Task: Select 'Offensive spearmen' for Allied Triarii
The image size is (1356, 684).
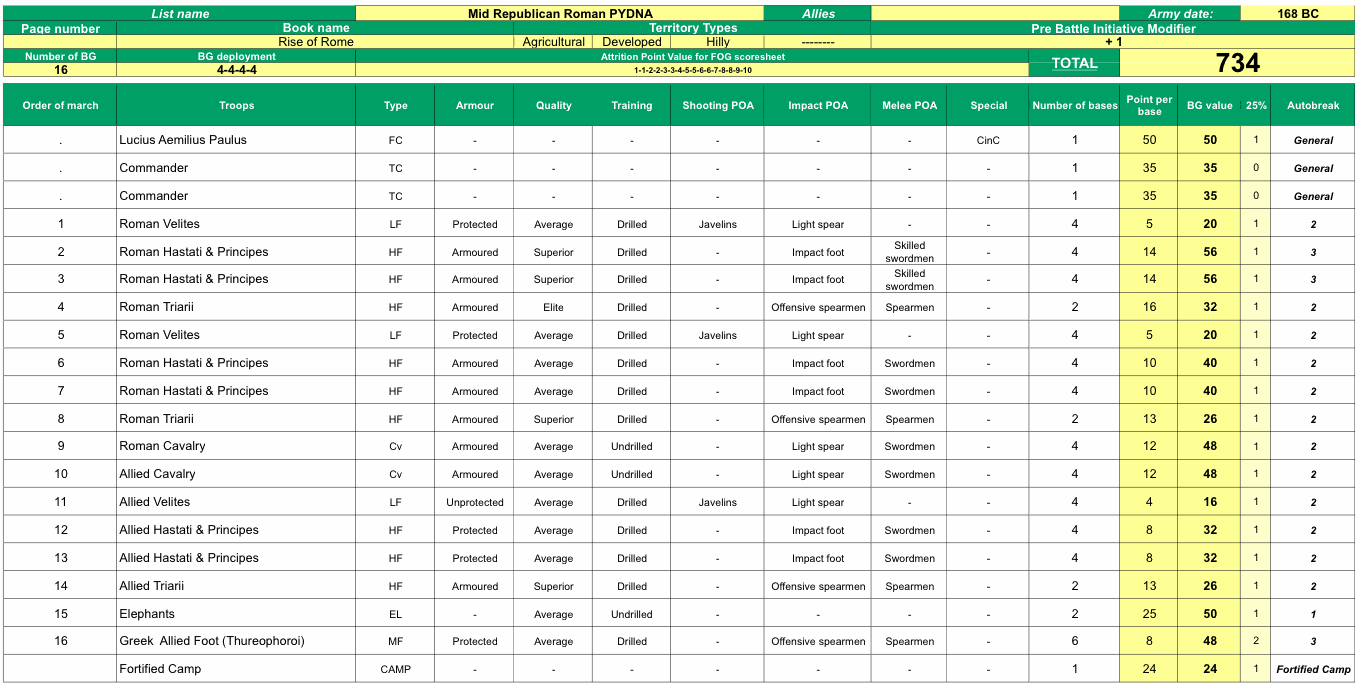Action: (818, 586)
